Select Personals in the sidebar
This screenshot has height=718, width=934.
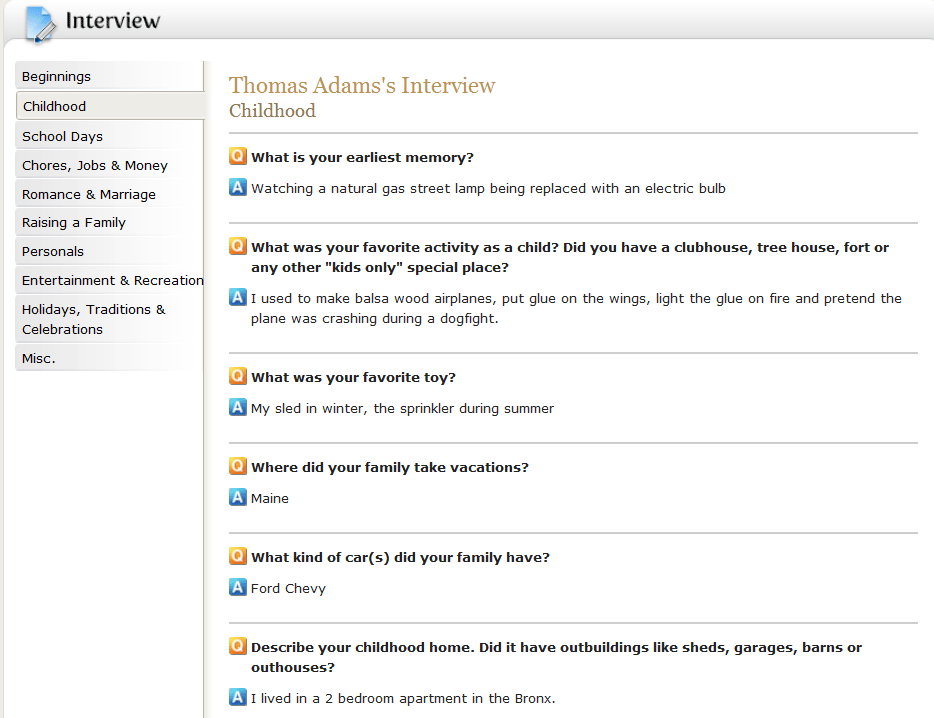tap(53, 251)
